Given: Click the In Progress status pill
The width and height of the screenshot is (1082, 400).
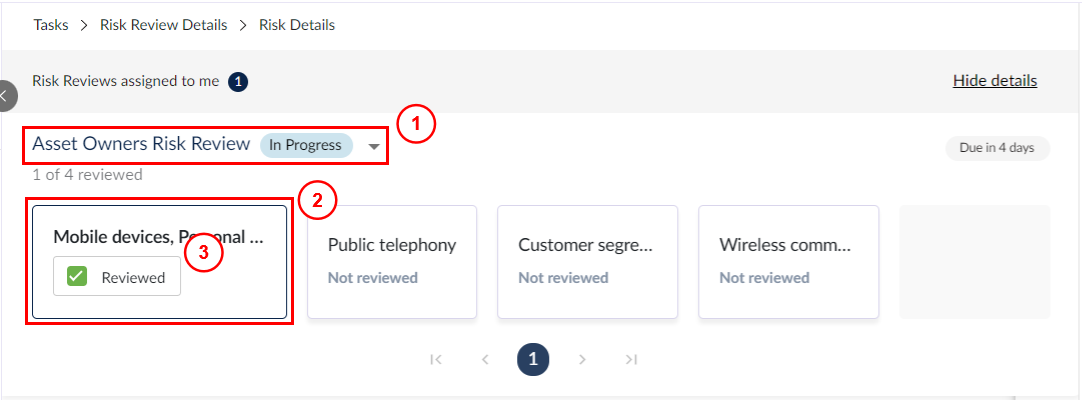Looking at the screenshot, I should pyautogui.click(x=306, y=145).
